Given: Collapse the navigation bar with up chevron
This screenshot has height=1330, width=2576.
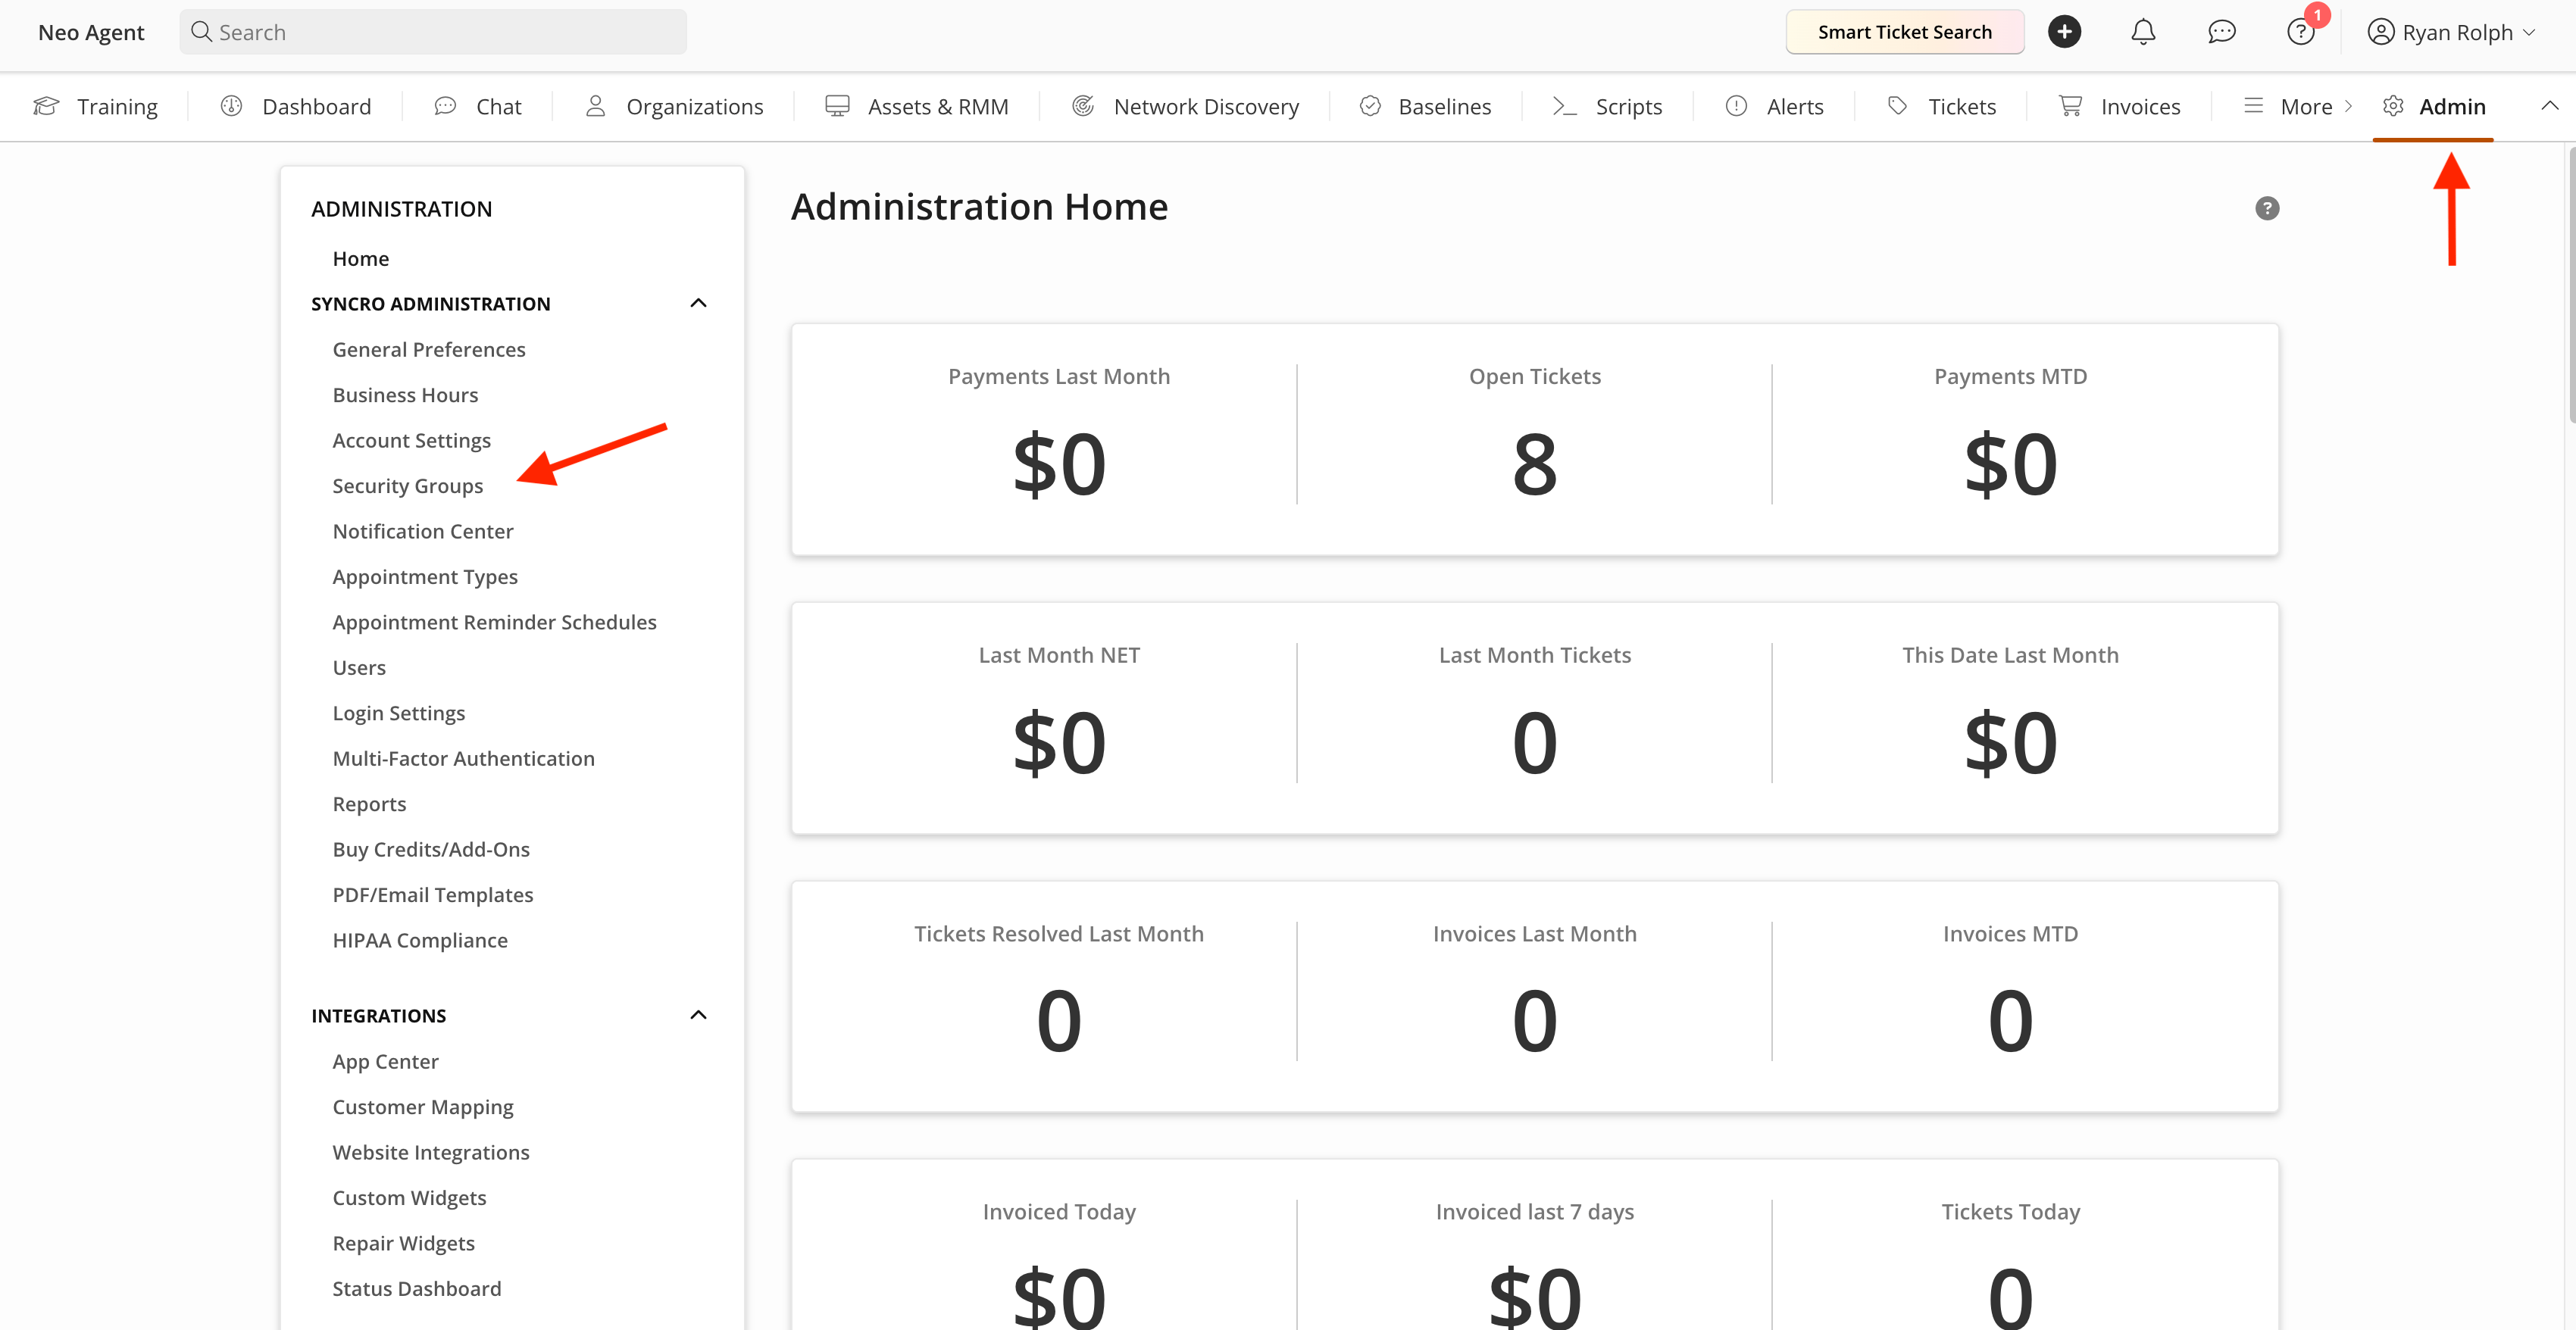Looking at the screenshot, I should [x=2549, y=106].
